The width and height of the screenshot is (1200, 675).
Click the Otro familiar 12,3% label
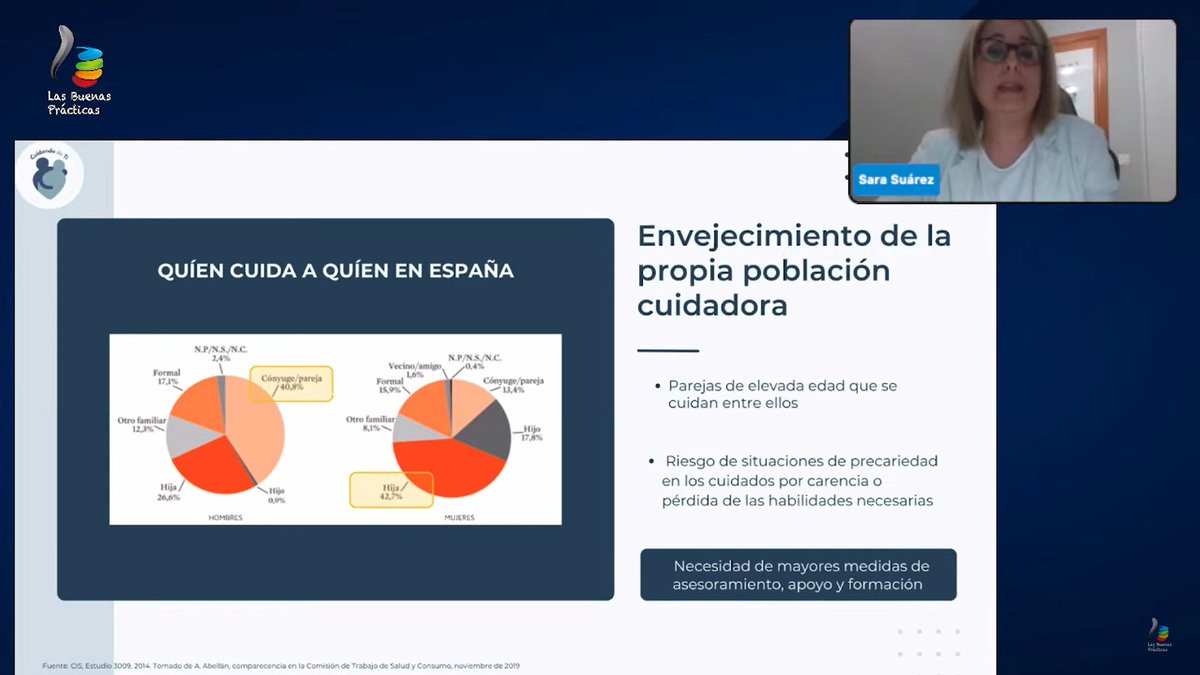pos(143,423)
